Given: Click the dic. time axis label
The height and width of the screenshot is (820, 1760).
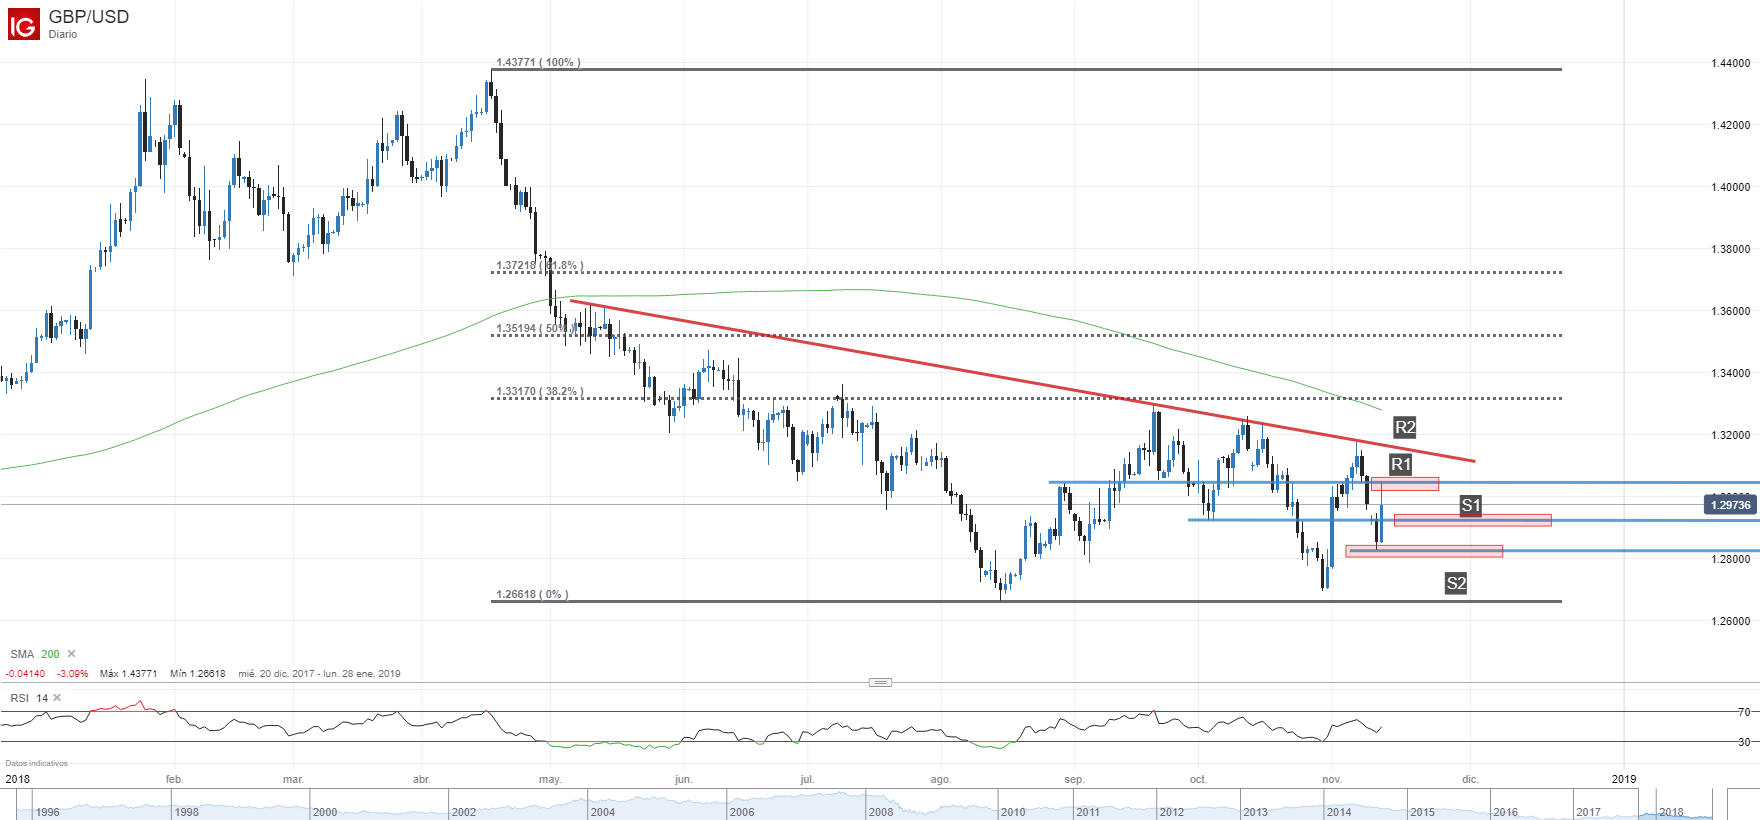Looking at the screenshot, I should [x=1470, y=779].
